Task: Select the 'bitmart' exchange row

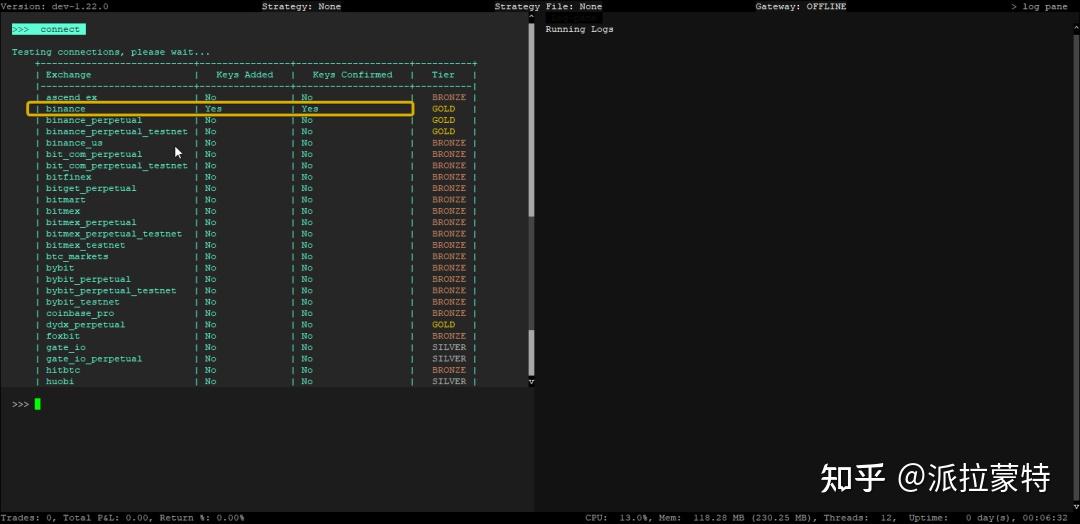Action: point(256,200)
